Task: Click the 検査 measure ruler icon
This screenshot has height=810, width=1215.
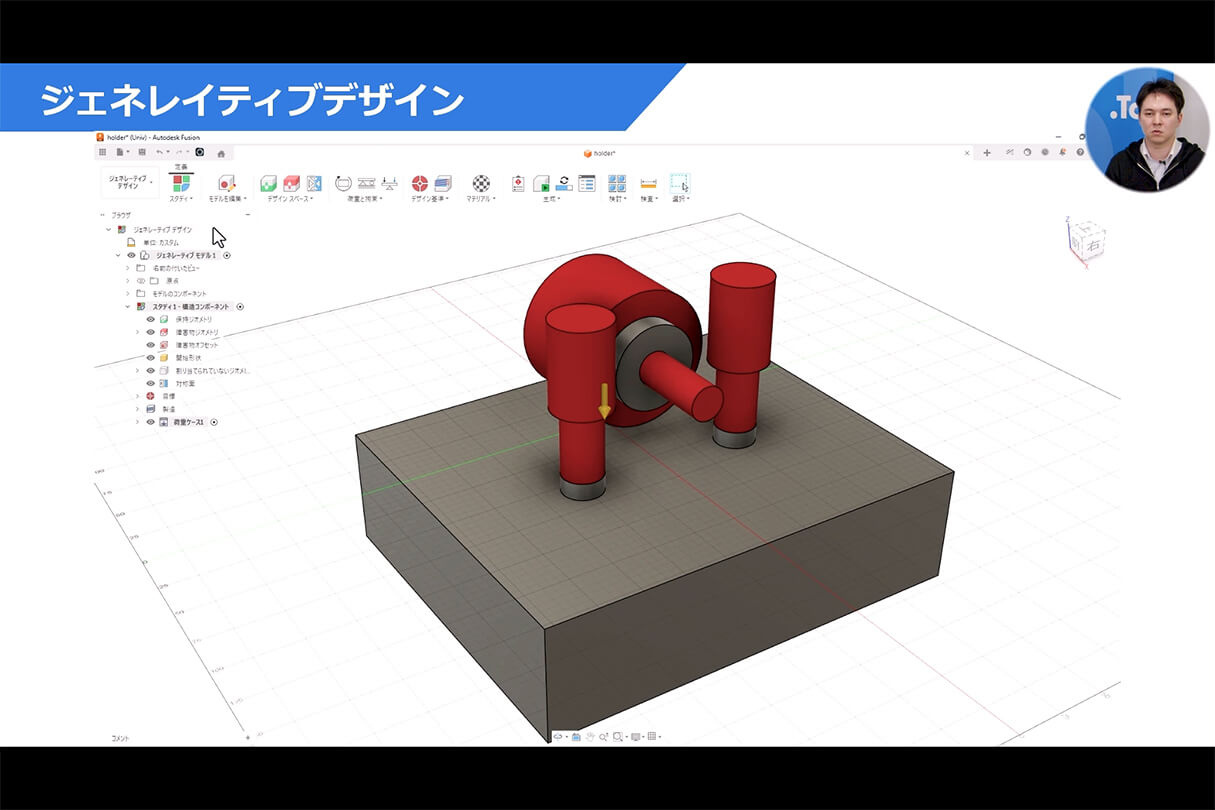Action: pyautogui.click(x=649, y=183)
